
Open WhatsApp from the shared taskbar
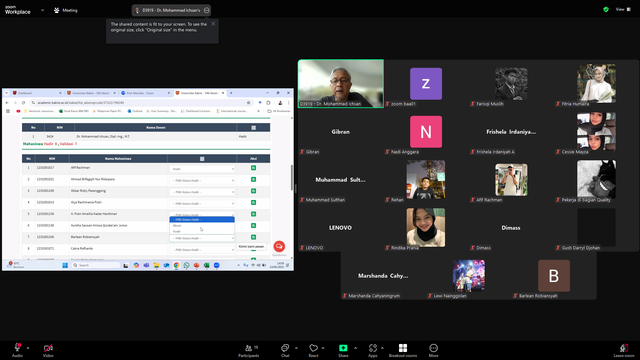tap(186, 265)
